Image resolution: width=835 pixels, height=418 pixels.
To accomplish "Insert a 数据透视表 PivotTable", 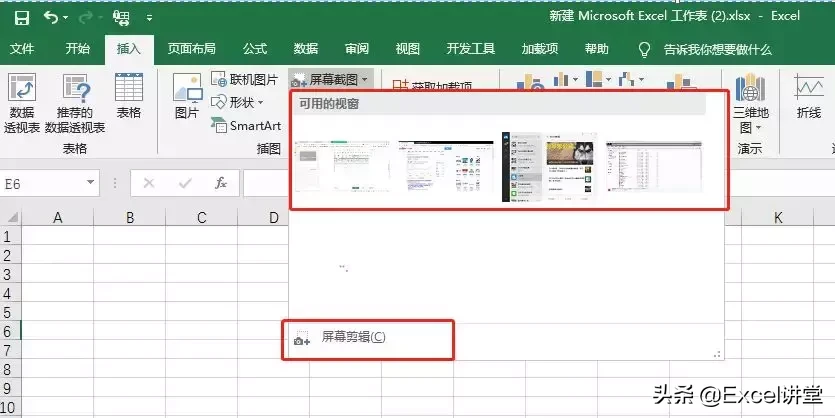I will coord(22,103).
